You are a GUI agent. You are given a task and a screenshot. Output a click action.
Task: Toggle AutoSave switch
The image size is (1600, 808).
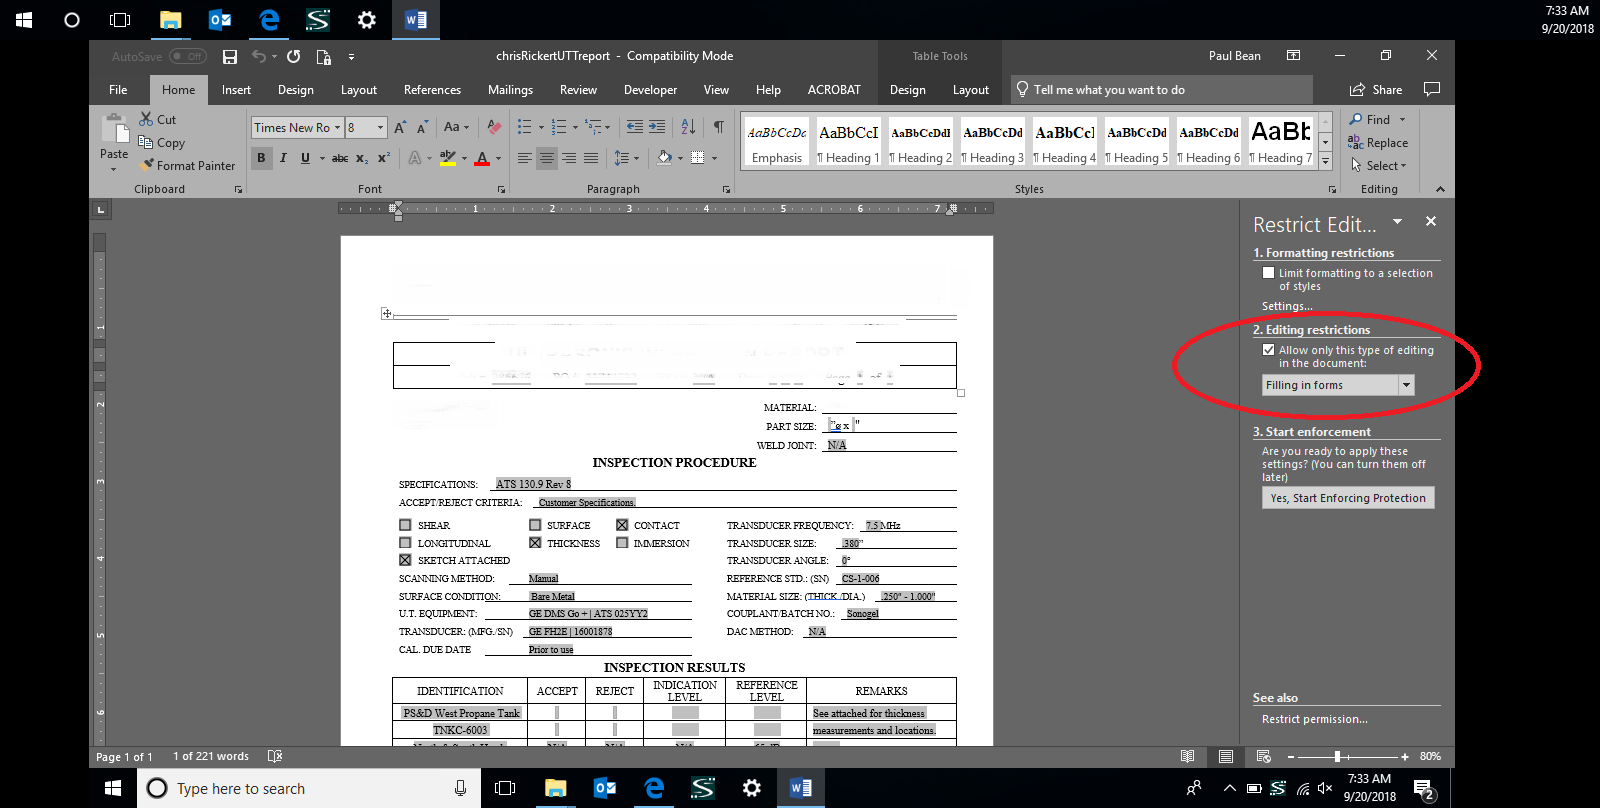click(188, 56)
